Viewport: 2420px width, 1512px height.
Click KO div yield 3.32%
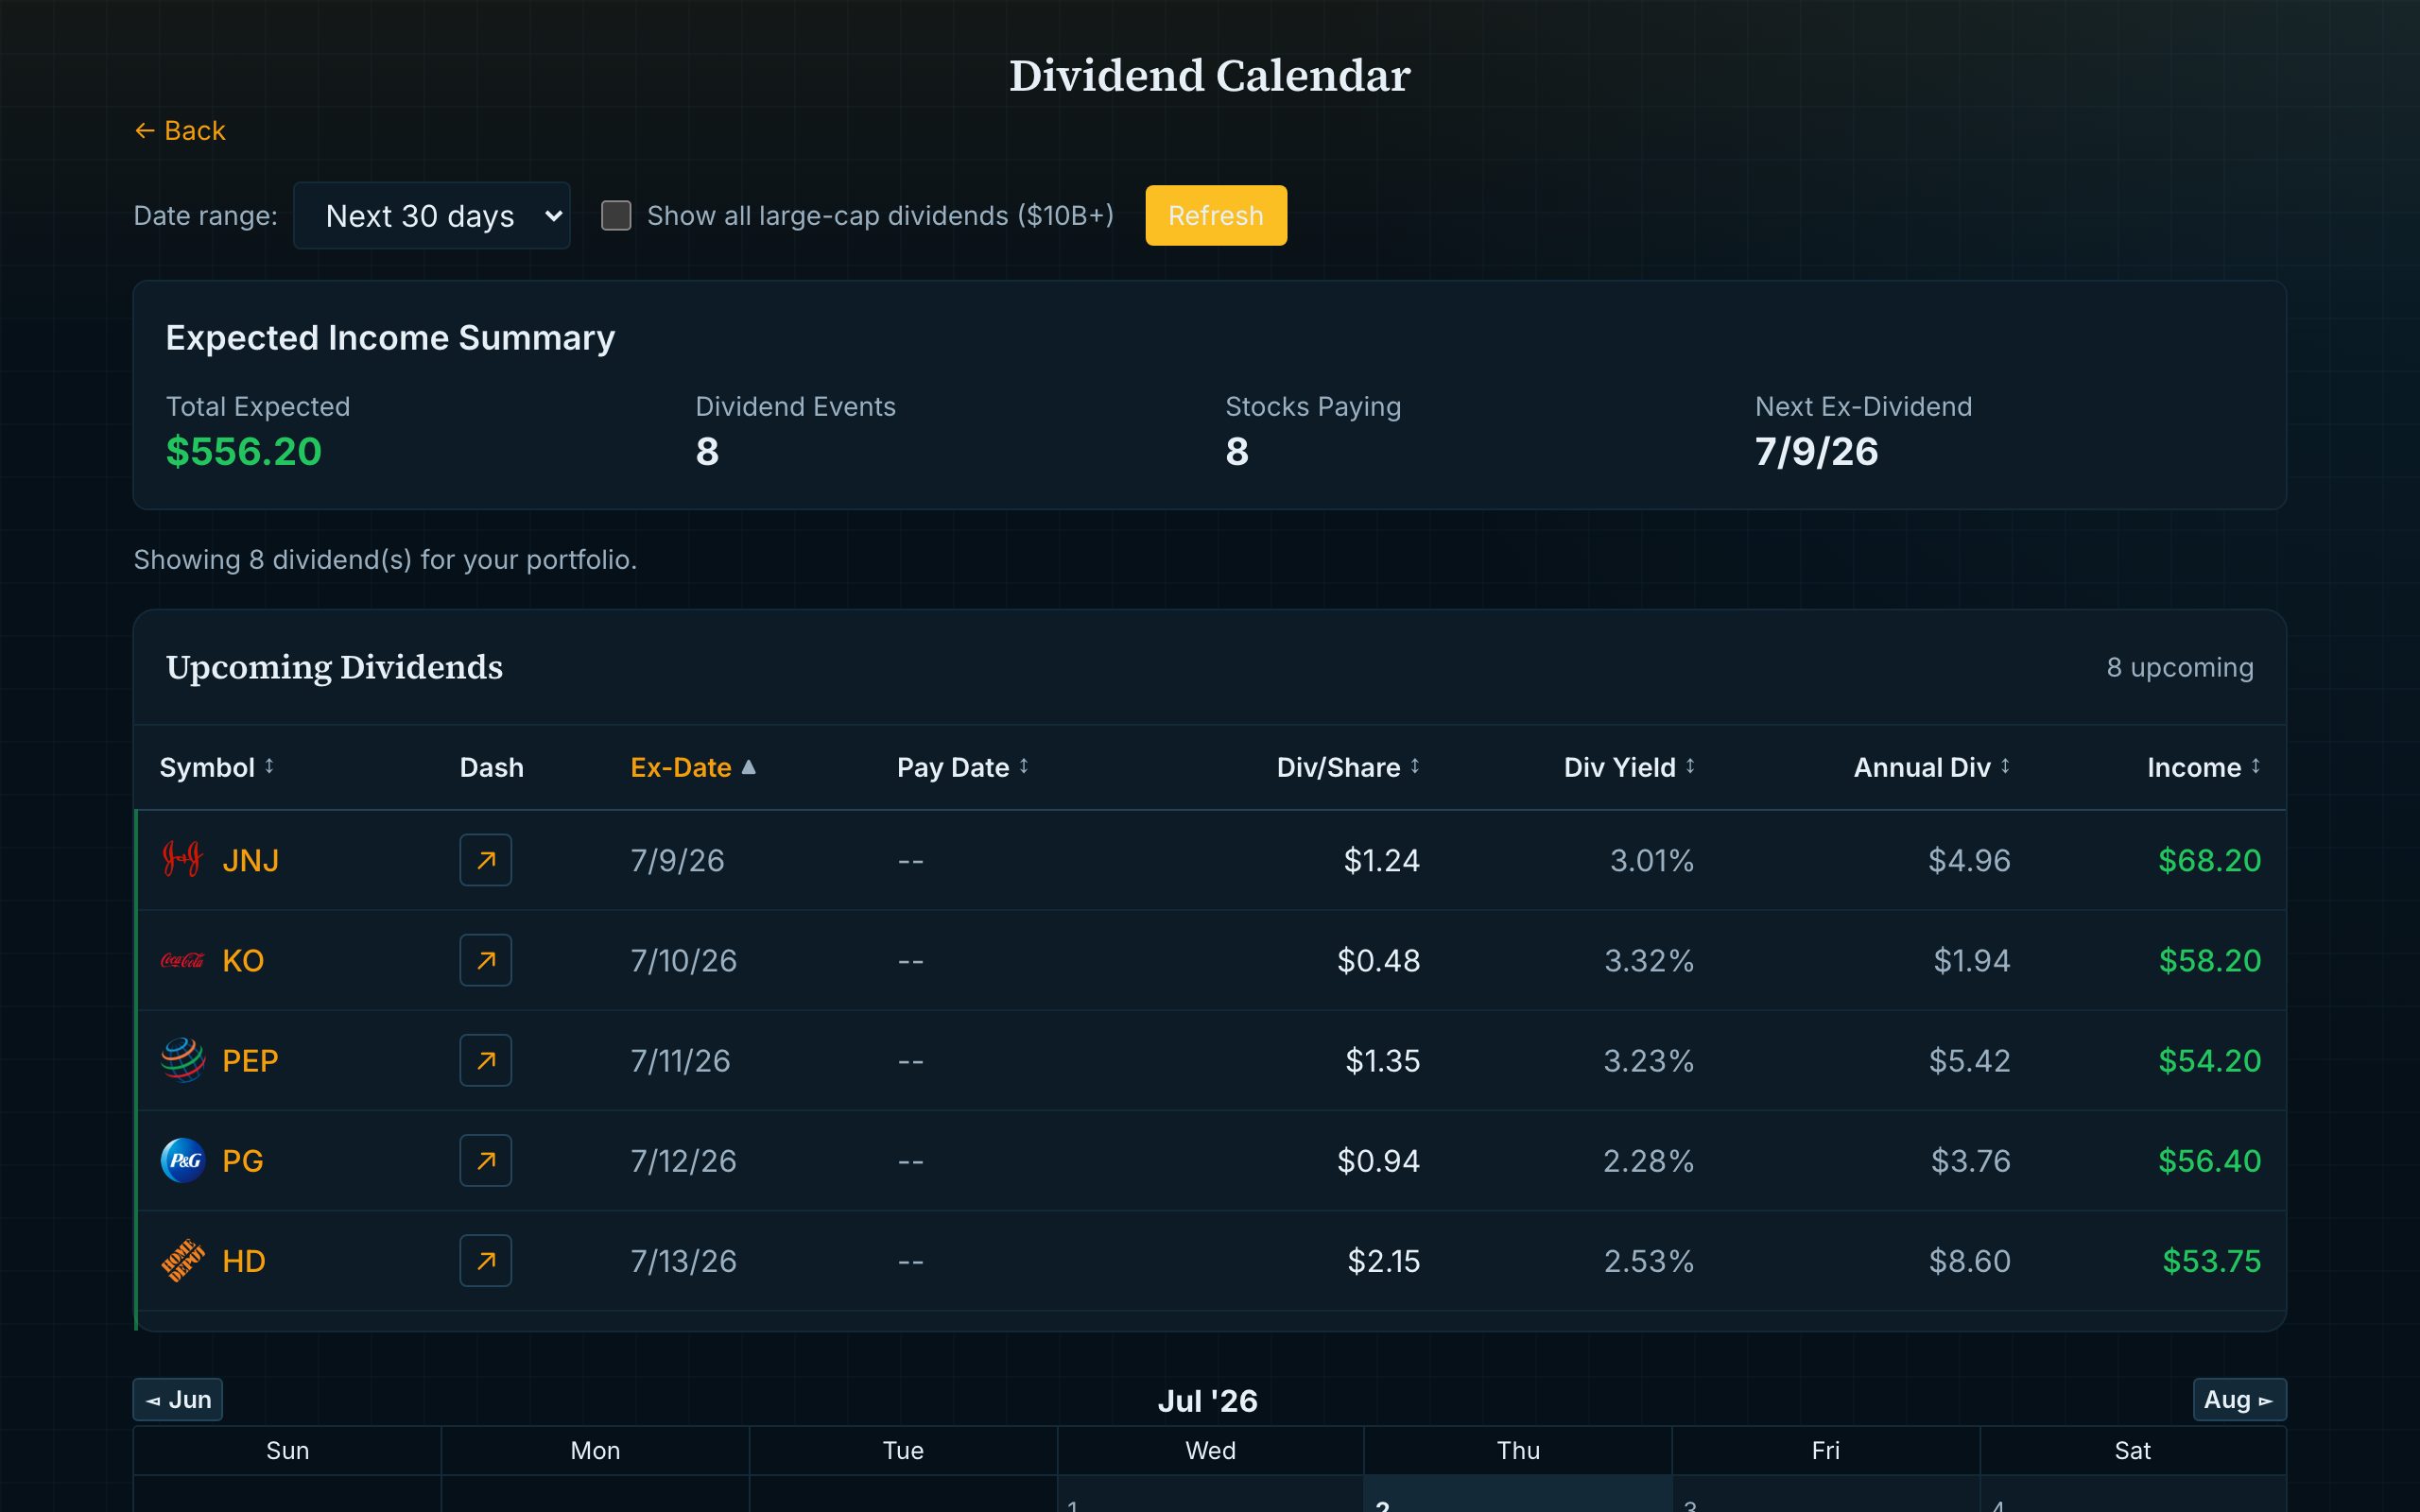[x=1649, y=960]
